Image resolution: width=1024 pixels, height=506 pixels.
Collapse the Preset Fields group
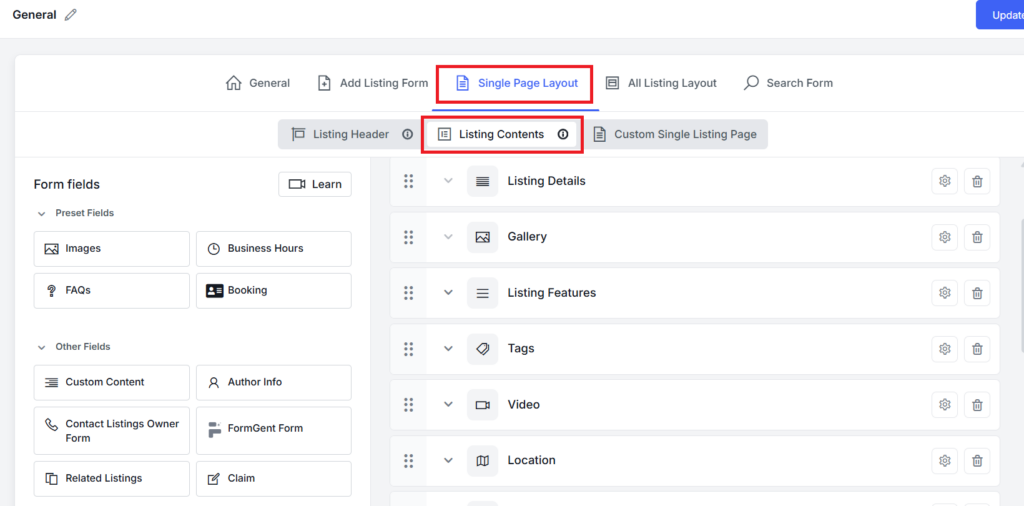click(42, 213)
